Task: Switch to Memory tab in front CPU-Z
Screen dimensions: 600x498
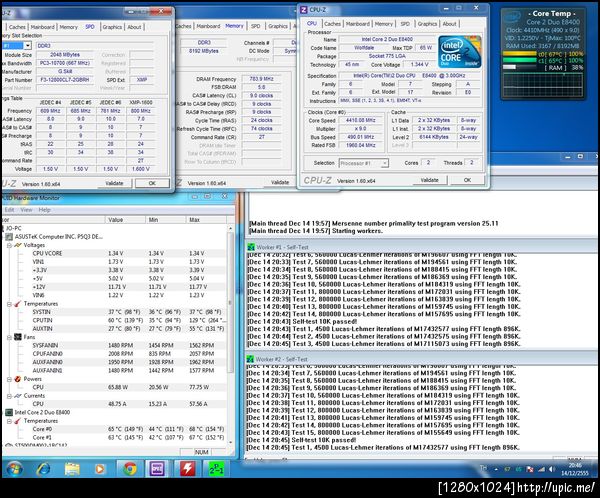Action: click(x=384, y=24)
